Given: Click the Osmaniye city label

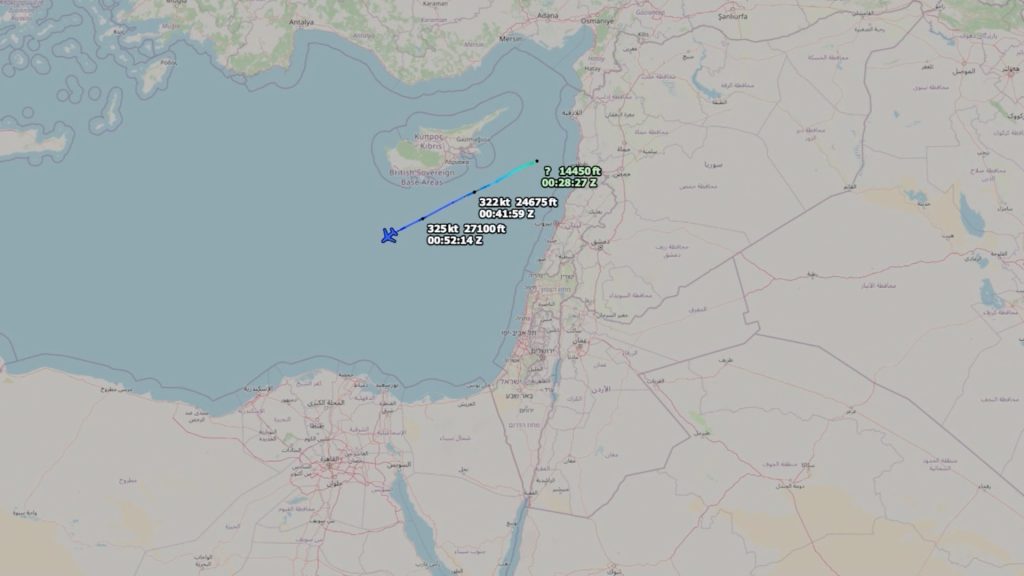Looking at the screenshot, I should click(x=597, y=21).
